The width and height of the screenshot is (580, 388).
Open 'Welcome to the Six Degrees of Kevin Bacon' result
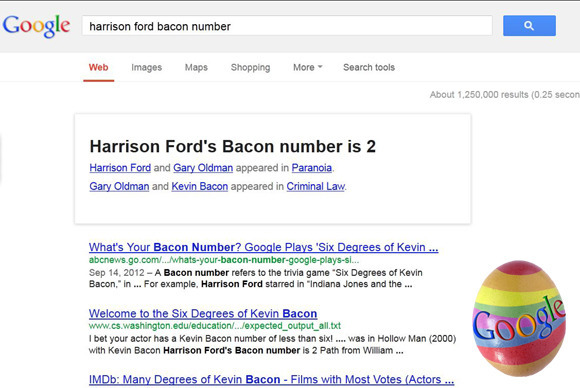[x=203, y=314]
